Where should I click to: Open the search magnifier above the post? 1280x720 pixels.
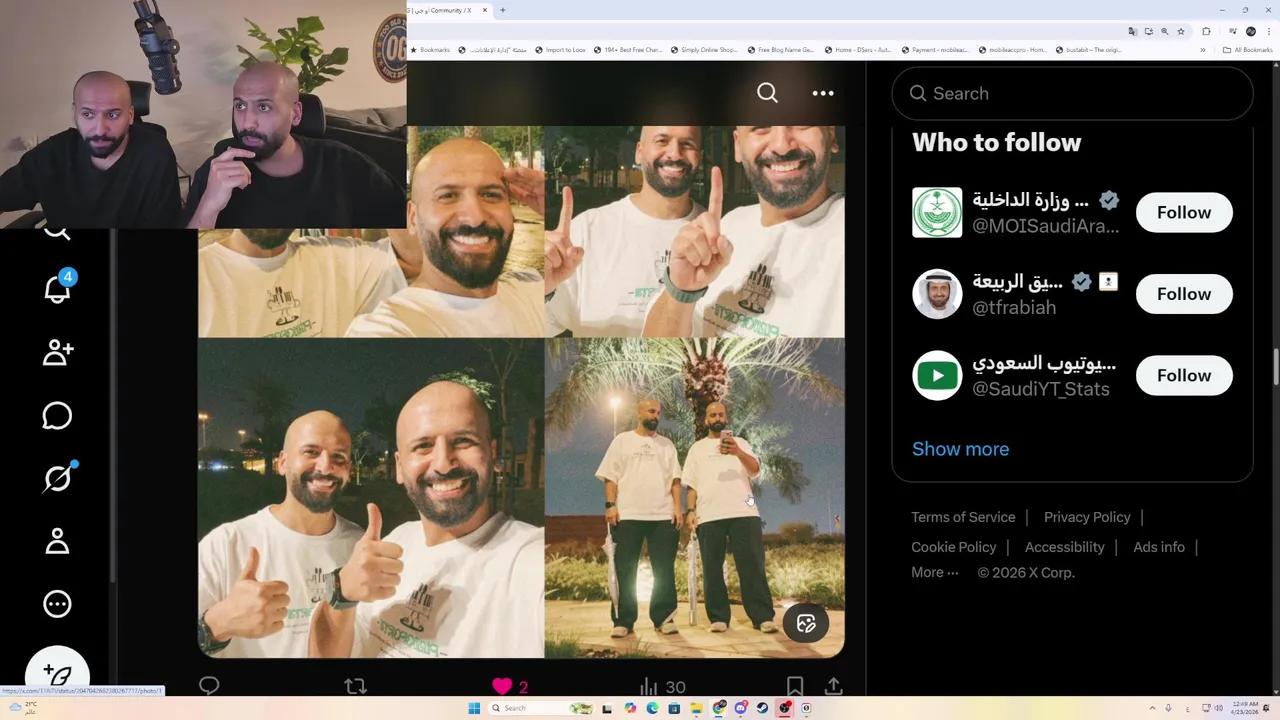pos(767,93)
